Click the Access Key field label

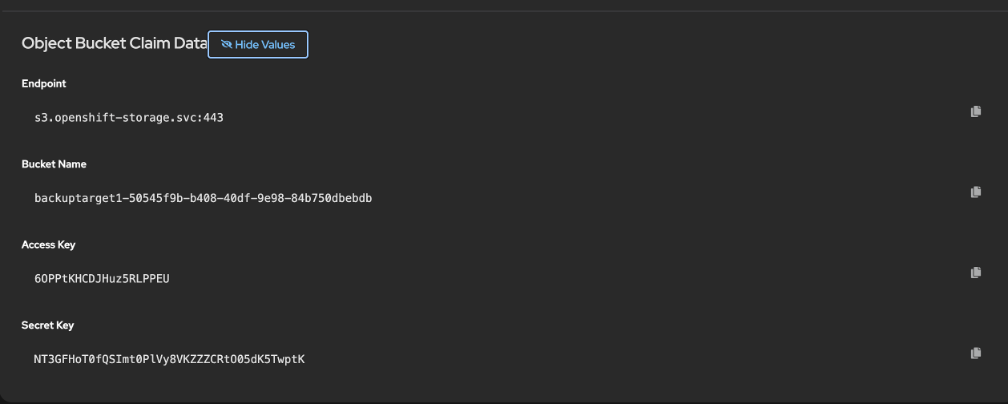pyautogui.click(x=48, y=244)
